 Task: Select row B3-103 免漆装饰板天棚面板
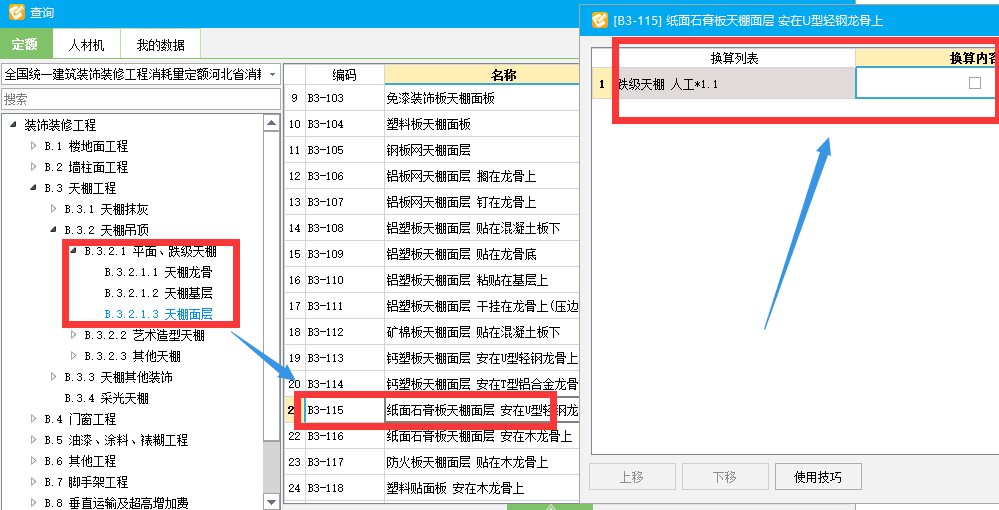pyautogui.click(x=432, y=98)
